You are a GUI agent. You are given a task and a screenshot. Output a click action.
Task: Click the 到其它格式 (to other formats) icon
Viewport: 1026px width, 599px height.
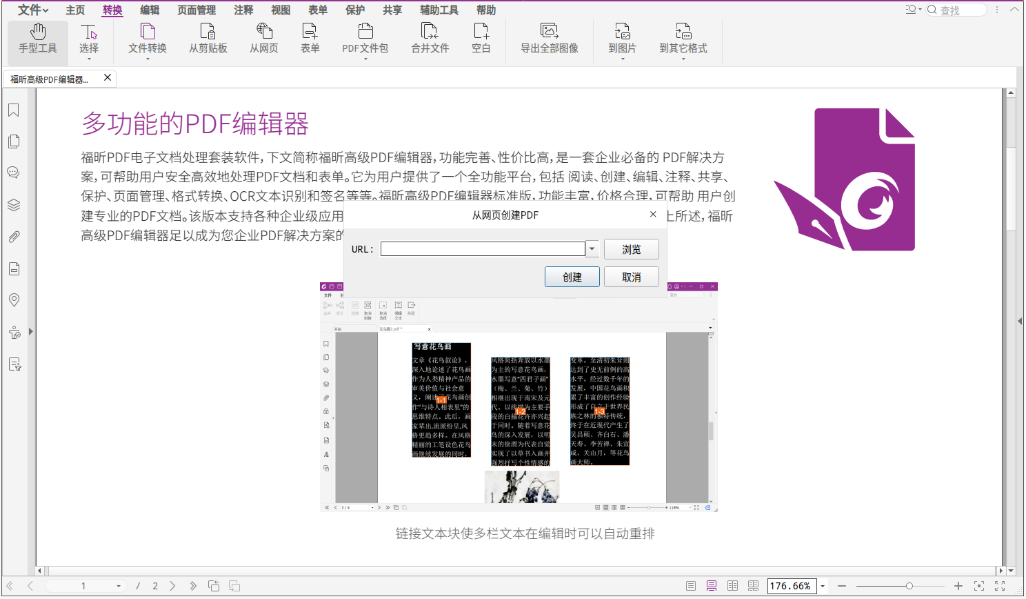pyautogui.click(x=683, y=31)
